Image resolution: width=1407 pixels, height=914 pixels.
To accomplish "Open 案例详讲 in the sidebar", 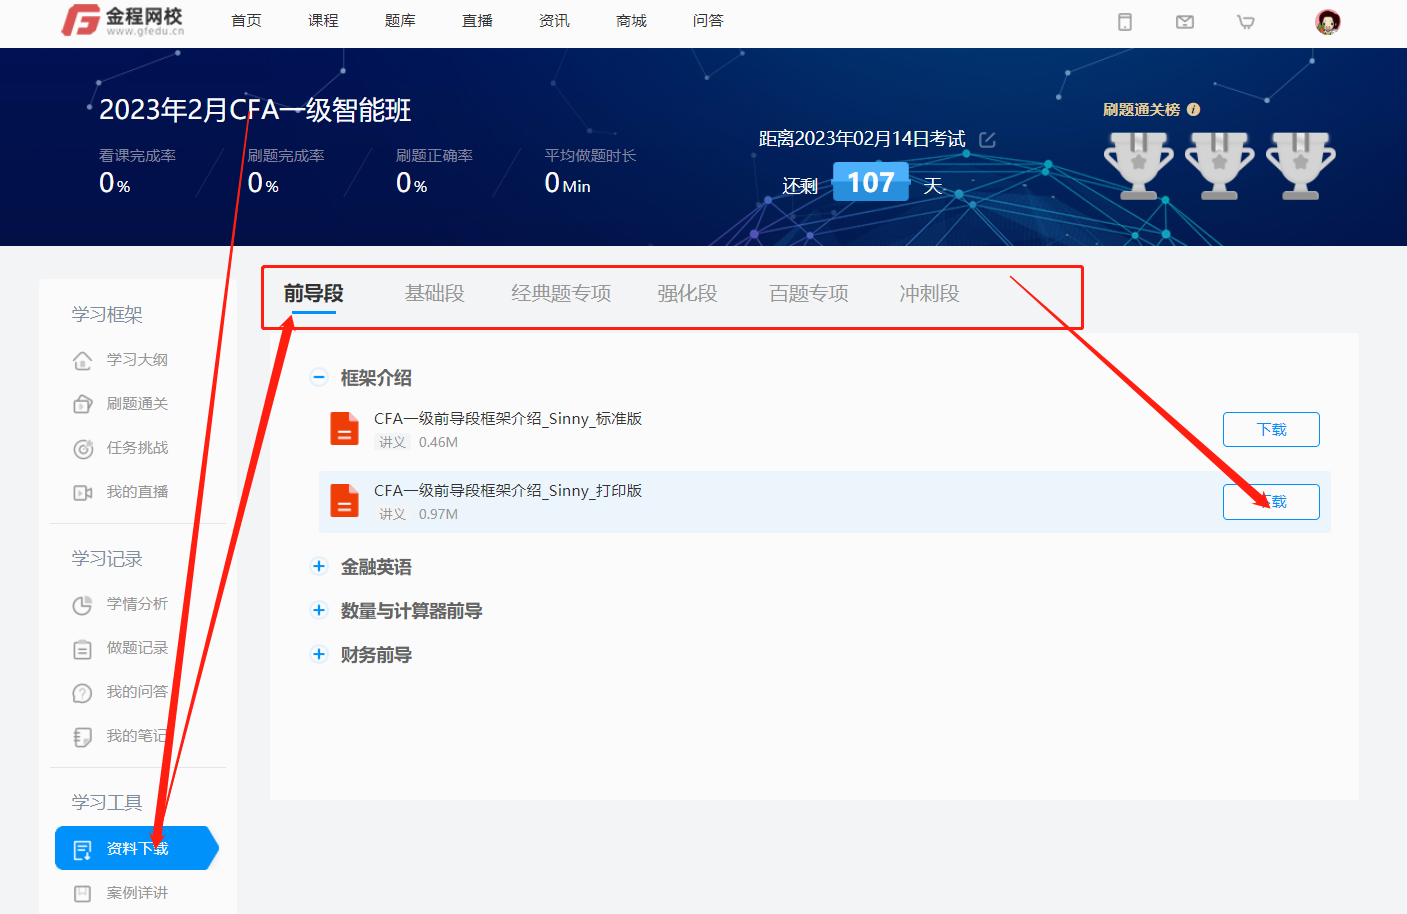I will click(x=137, y=893).
